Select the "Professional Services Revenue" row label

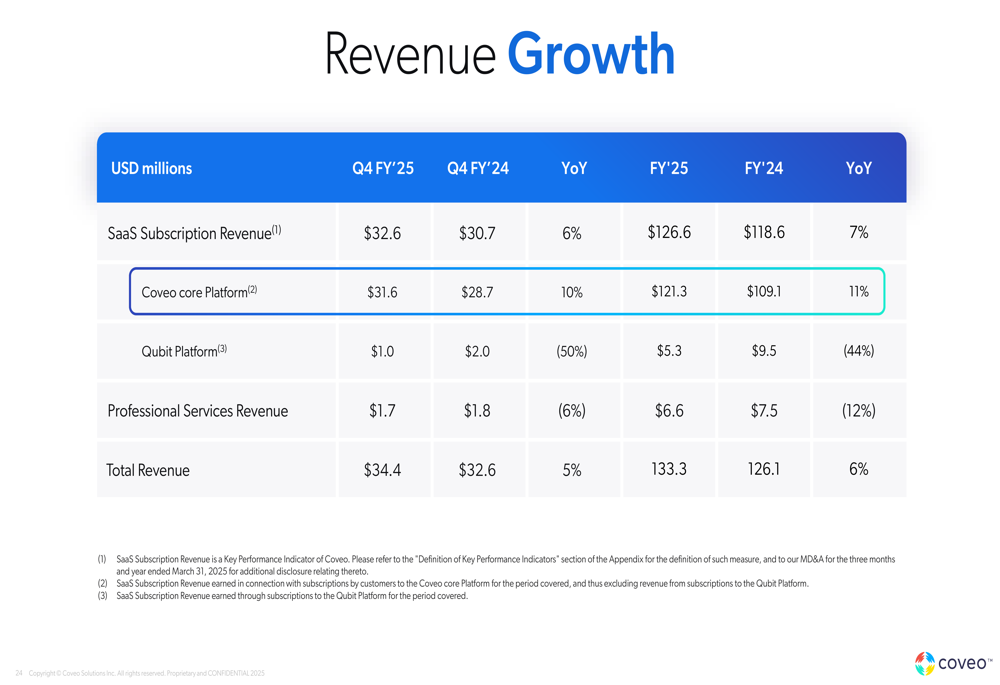[x=198, y=411]
